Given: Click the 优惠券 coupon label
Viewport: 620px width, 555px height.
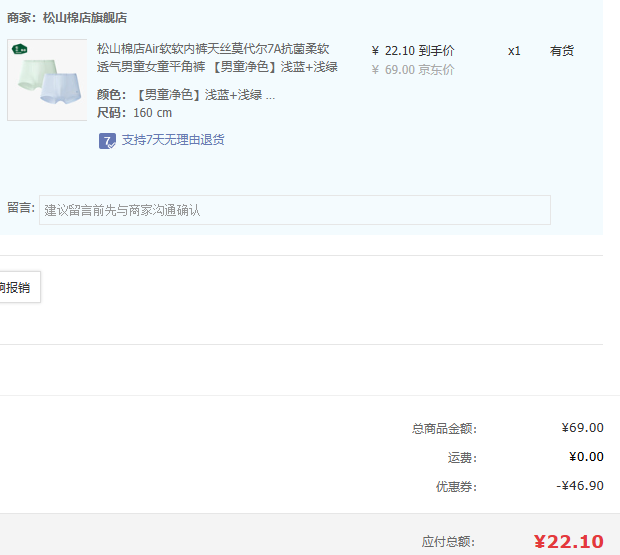Looking at the screenshot, I should pos(456,487).
